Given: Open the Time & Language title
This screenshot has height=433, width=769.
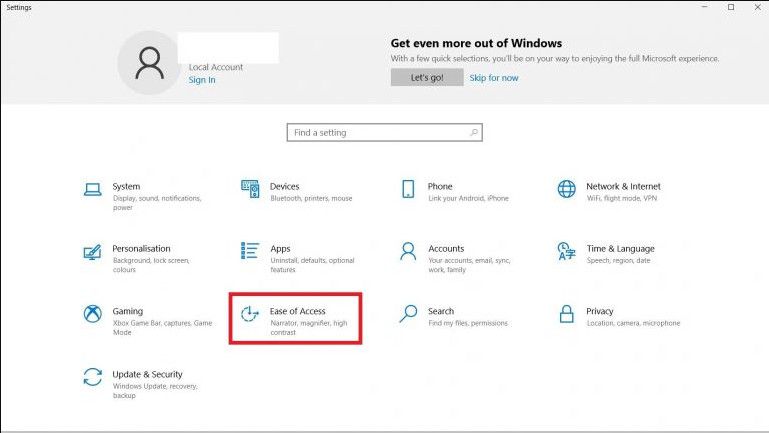Looking at the screenshot, I should (620, 249).
